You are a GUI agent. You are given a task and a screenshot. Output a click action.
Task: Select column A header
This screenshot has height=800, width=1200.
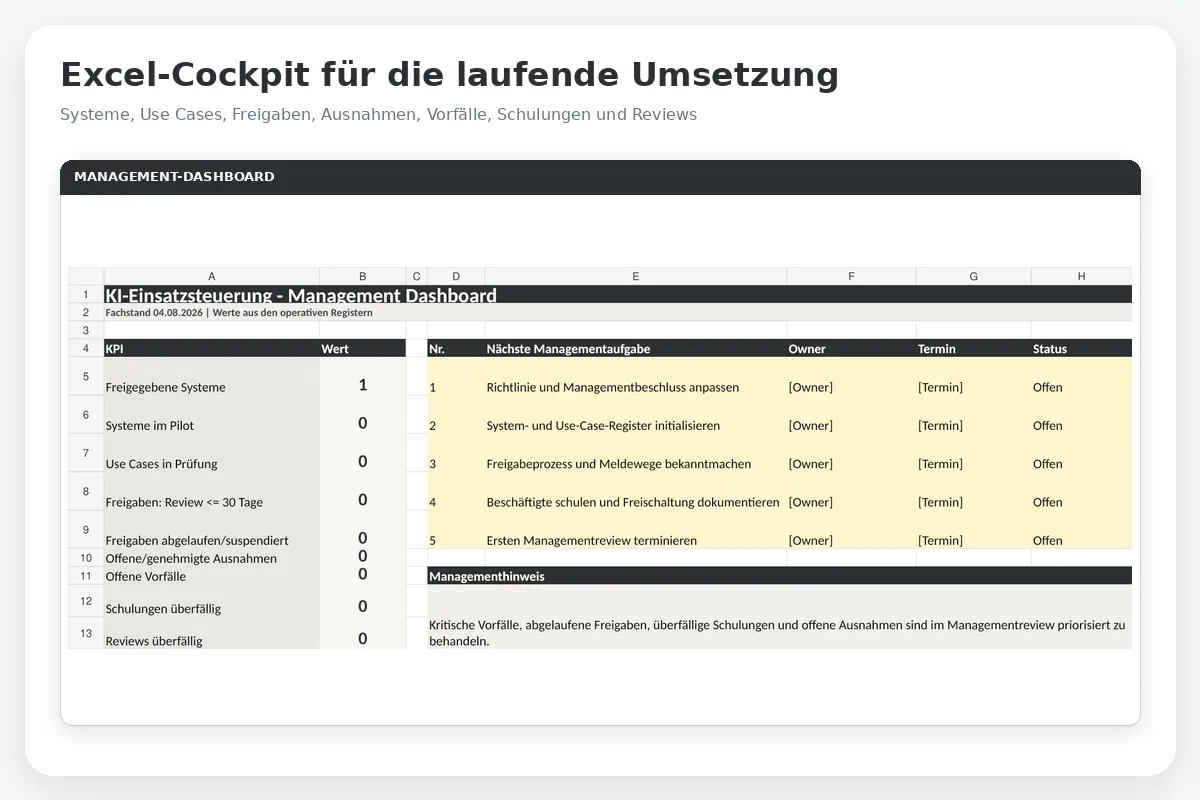pyautogui.click(x=211, y=276)
